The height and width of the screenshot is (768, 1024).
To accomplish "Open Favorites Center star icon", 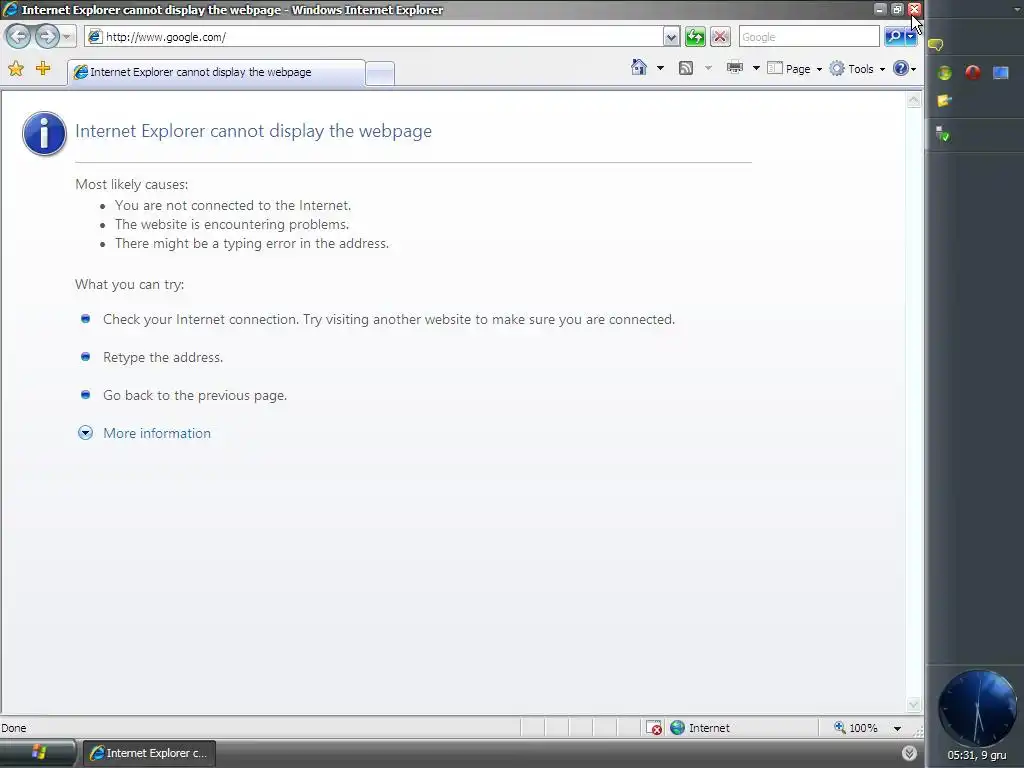I will [x=16, y=68].
